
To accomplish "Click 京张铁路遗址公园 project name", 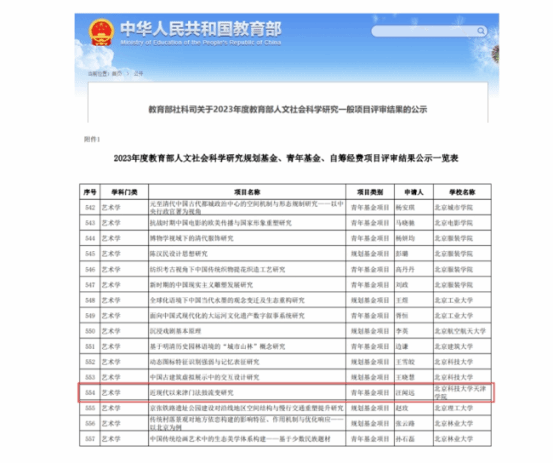I will (247, 408).
